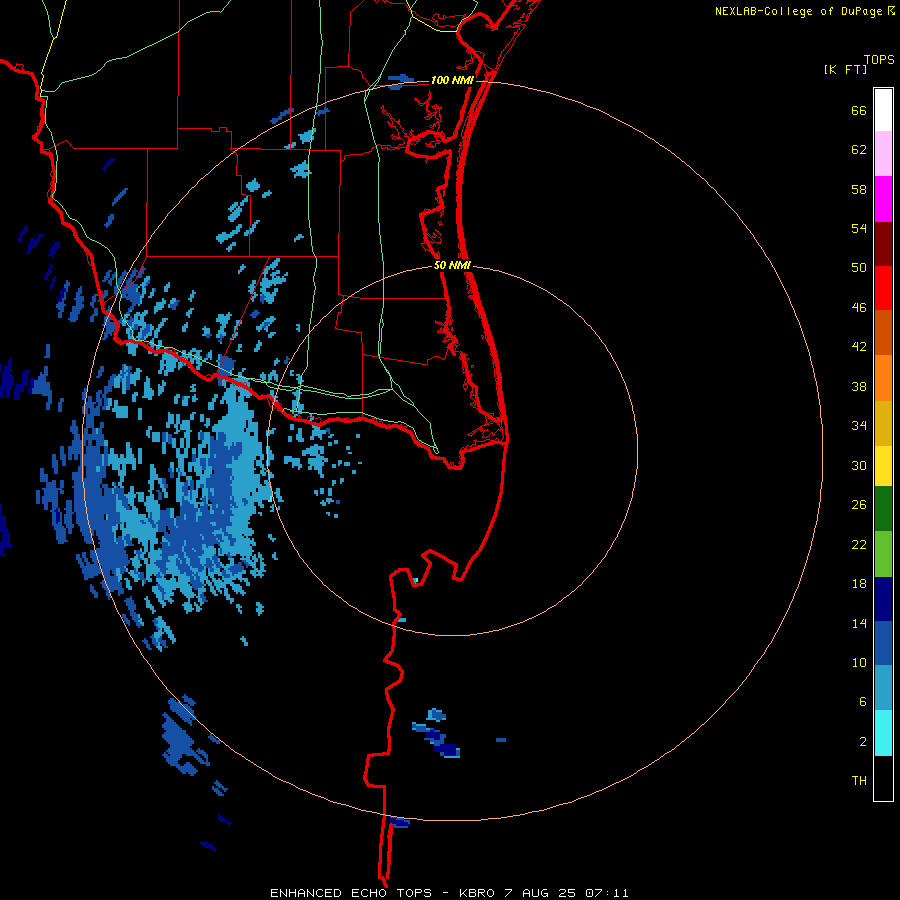Select the light green legend swatch
The height and width of the screenshot is (900, 900).
point(883,554)
